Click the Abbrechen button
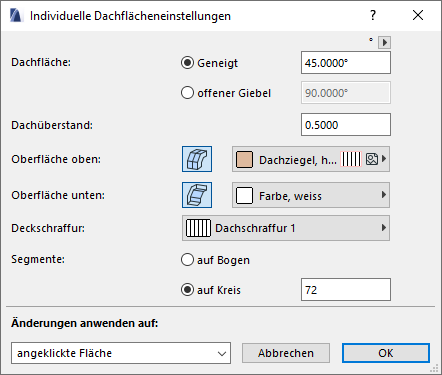Screen dimensions: 442x375 (286, 353)
